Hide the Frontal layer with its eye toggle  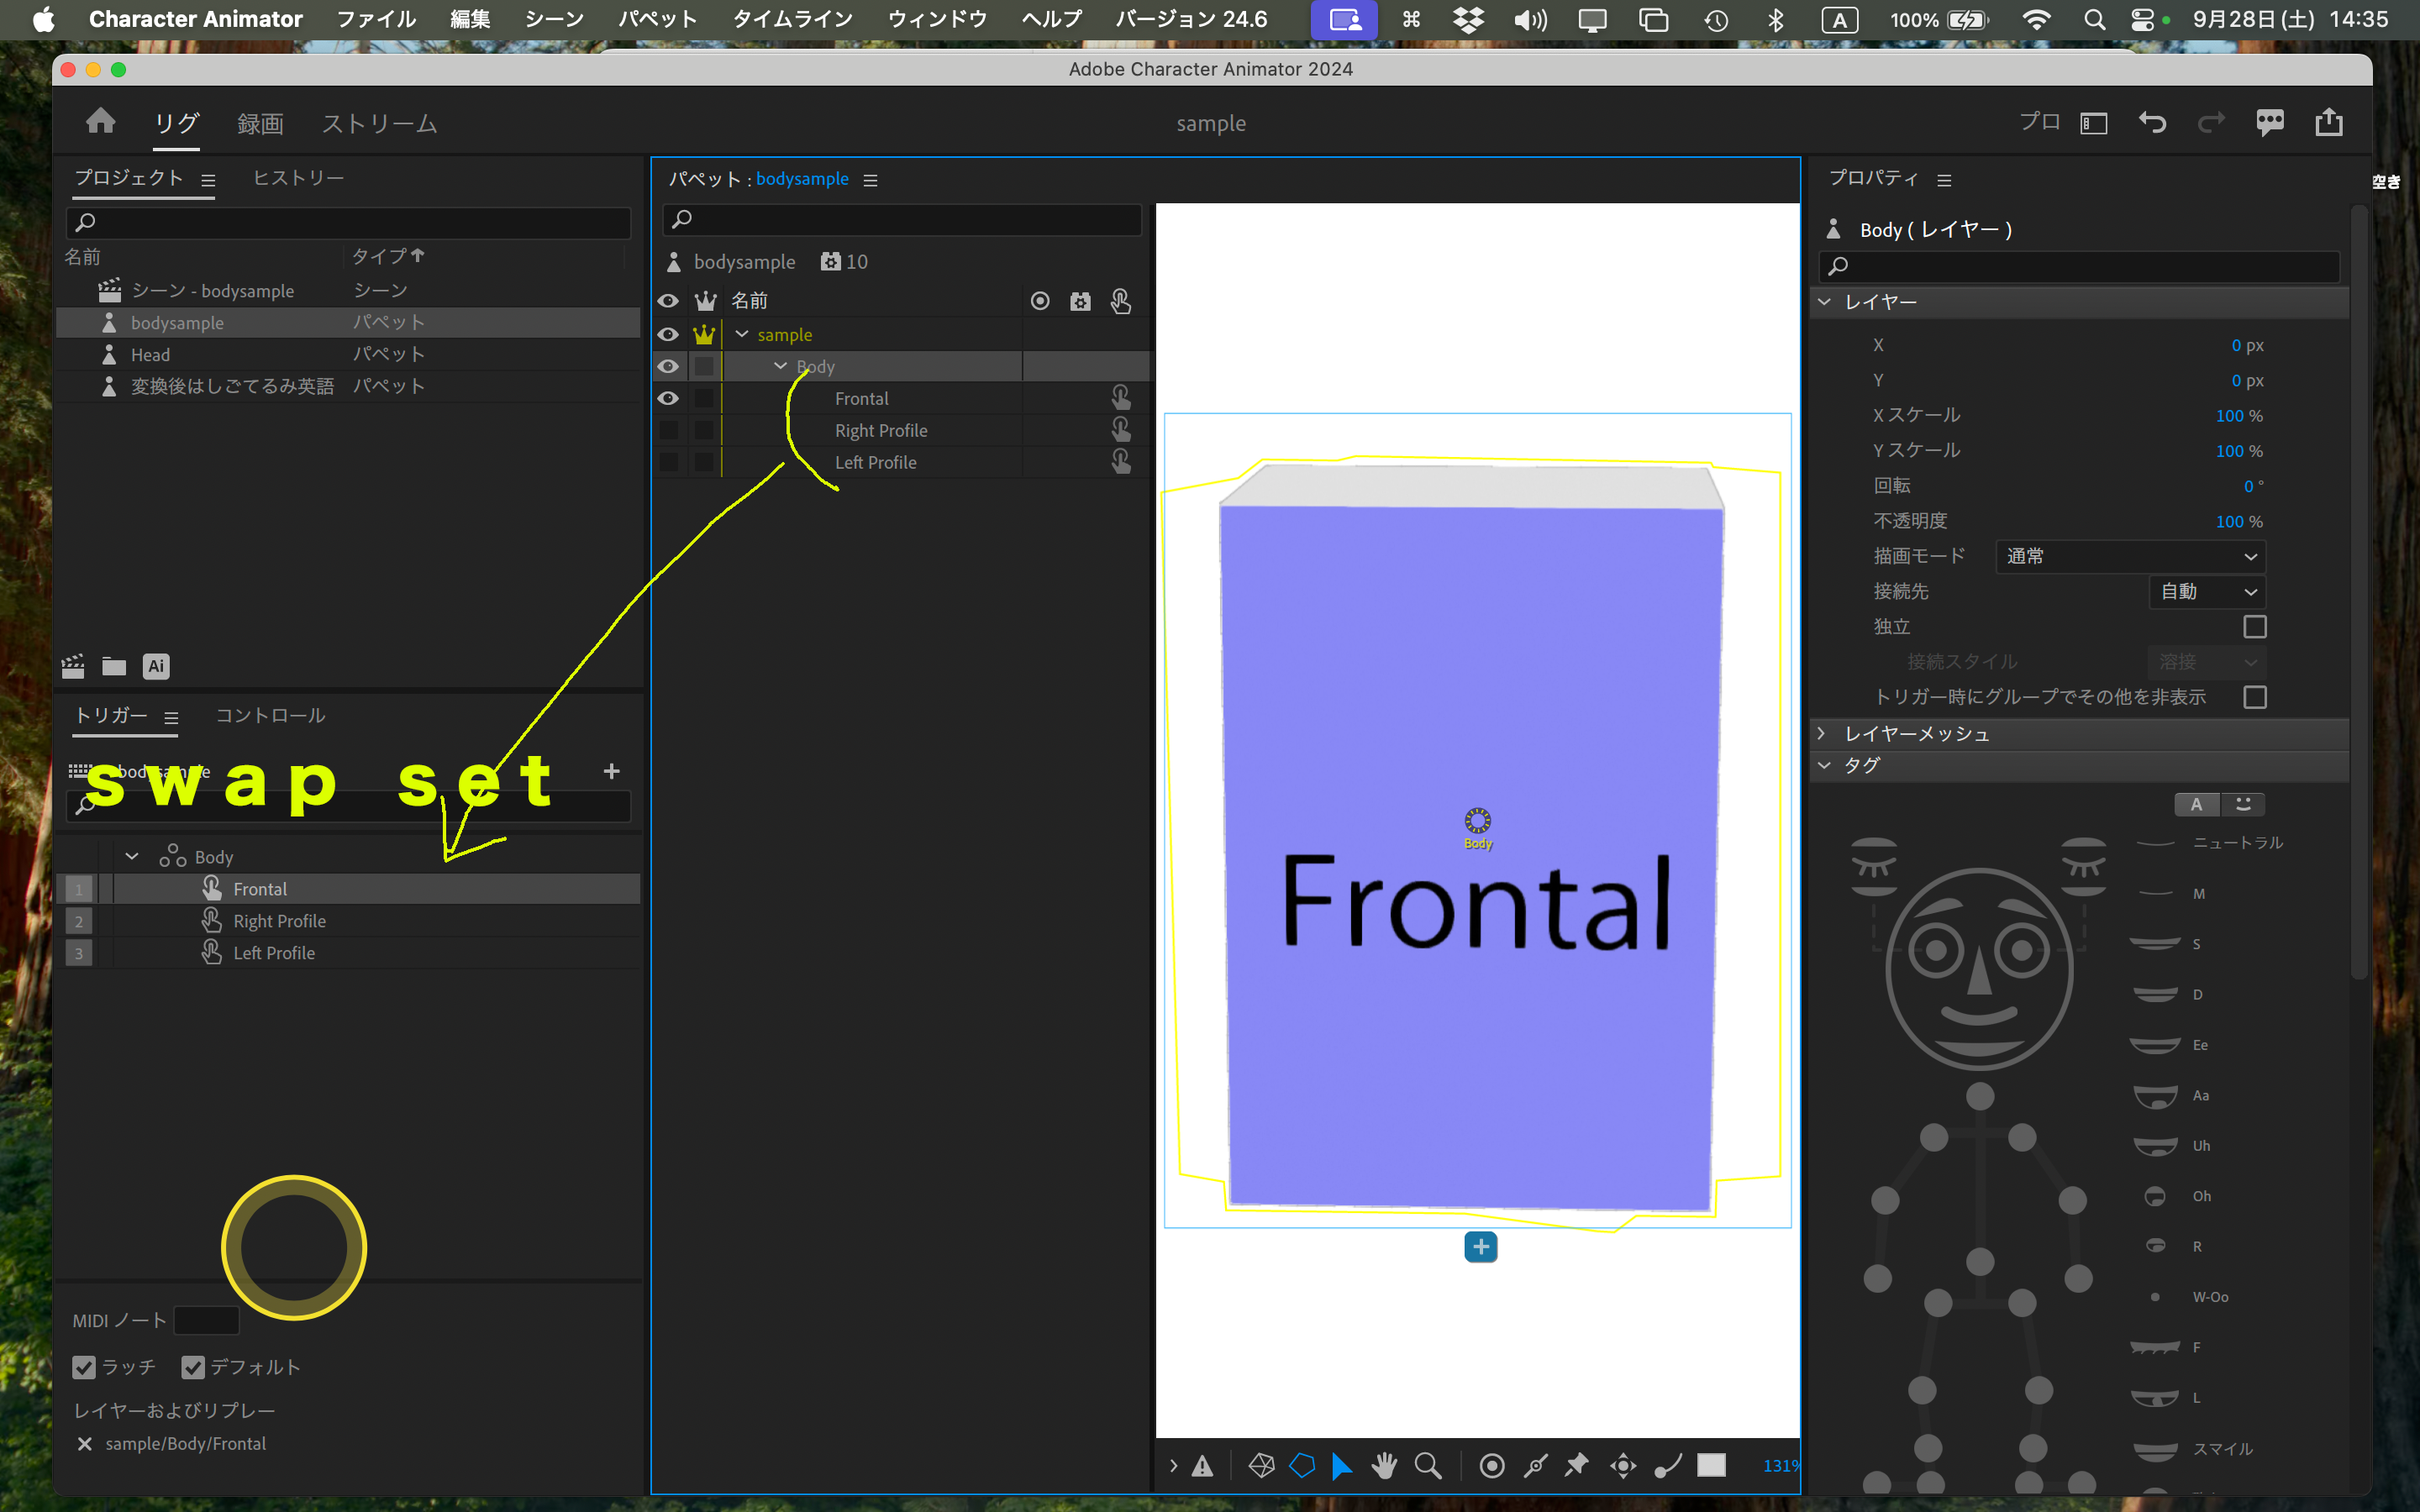click(x=669, y=398)
